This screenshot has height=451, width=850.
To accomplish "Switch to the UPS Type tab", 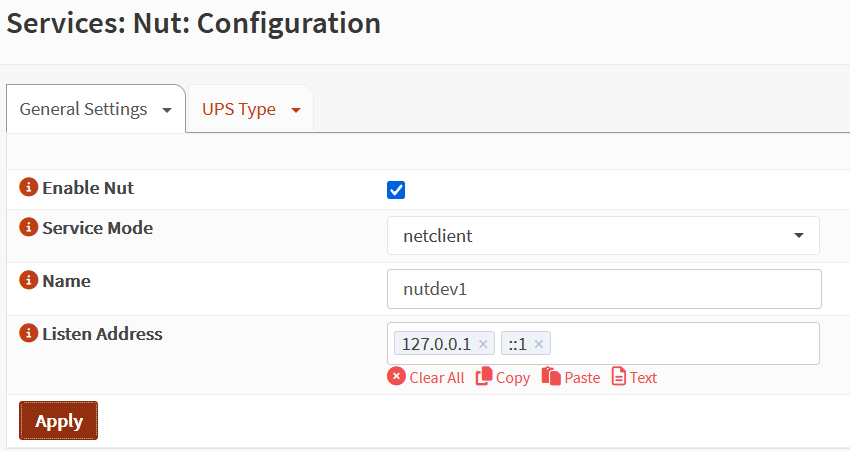I will pyautogui.click(x=239, y=109).
